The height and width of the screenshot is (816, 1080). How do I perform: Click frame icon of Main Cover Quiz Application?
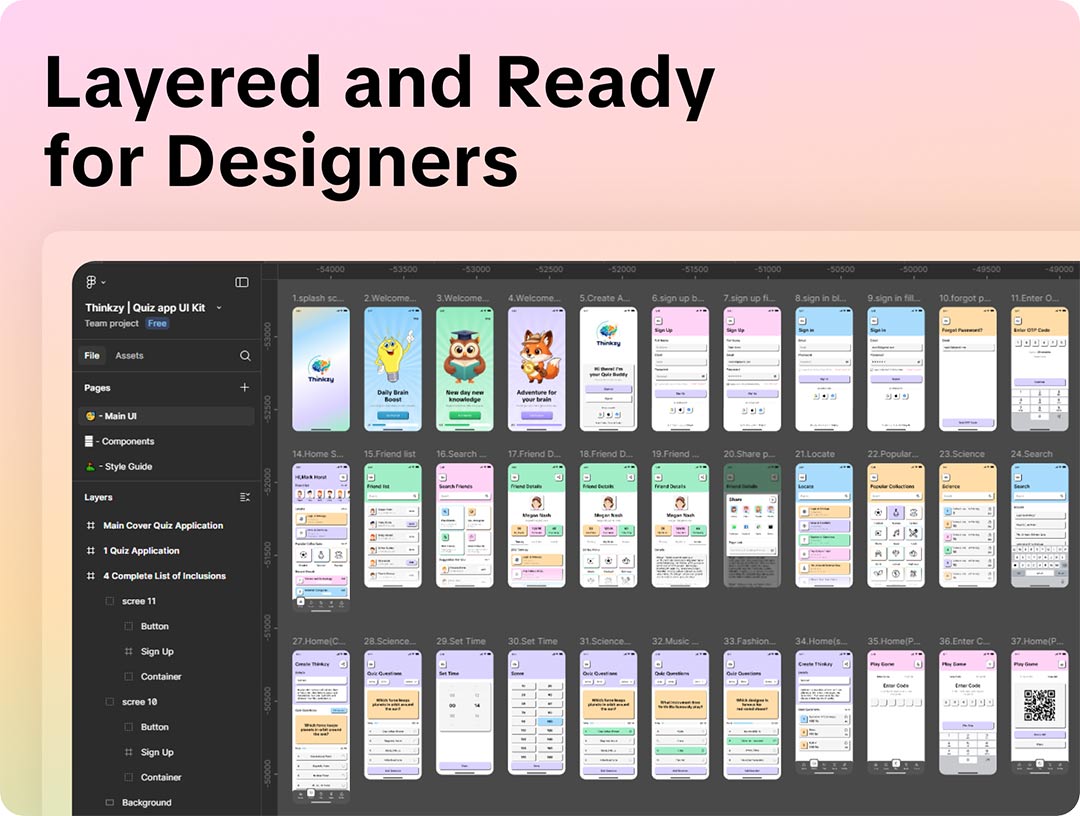(90, 526)
